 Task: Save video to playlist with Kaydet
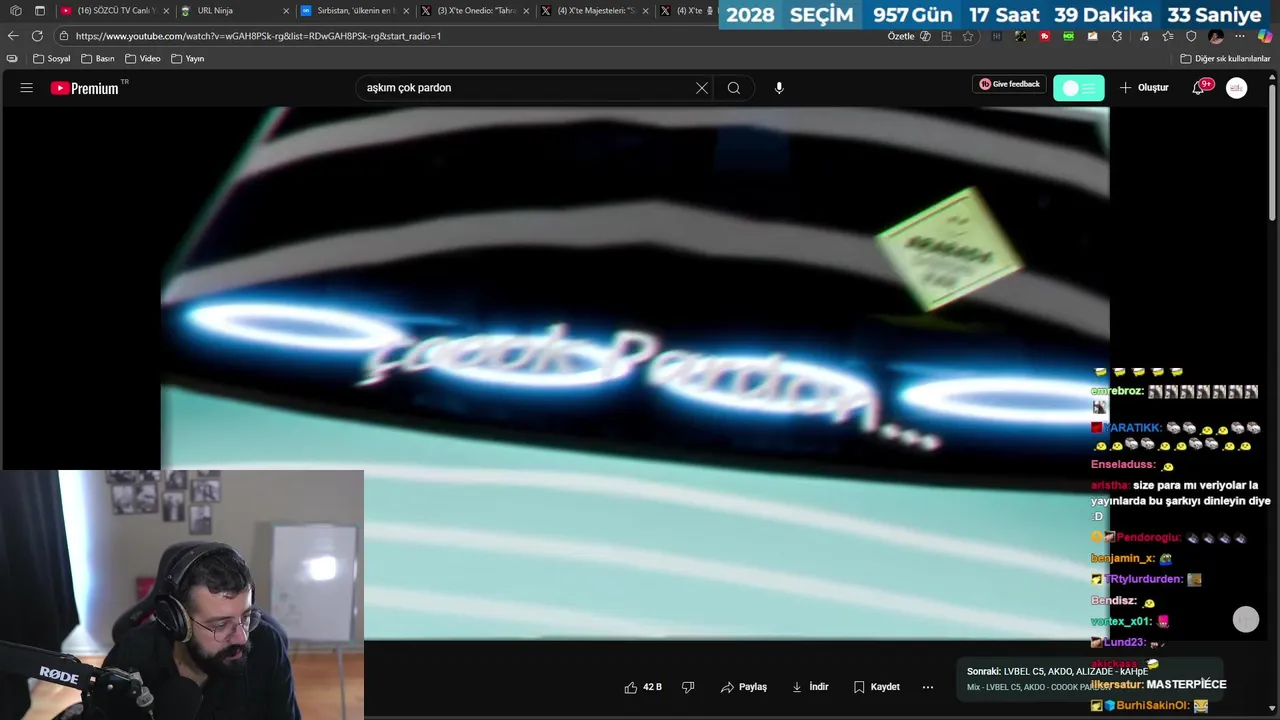tap(877, 687)
